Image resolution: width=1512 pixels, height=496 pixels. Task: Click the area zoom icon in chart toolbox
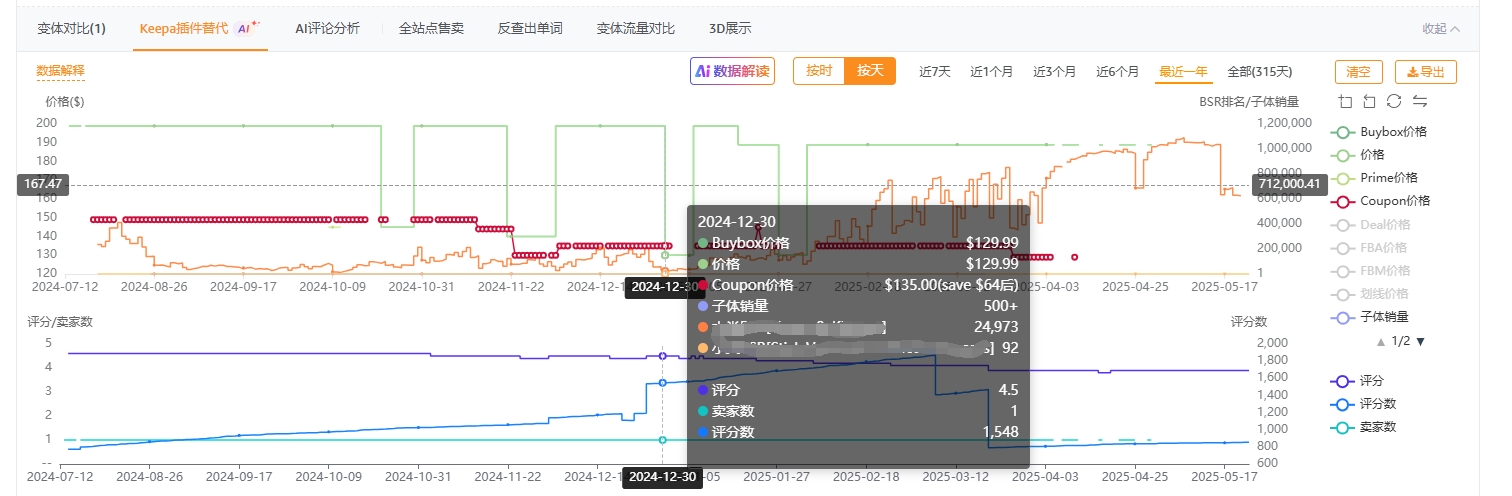(1345, 101)
